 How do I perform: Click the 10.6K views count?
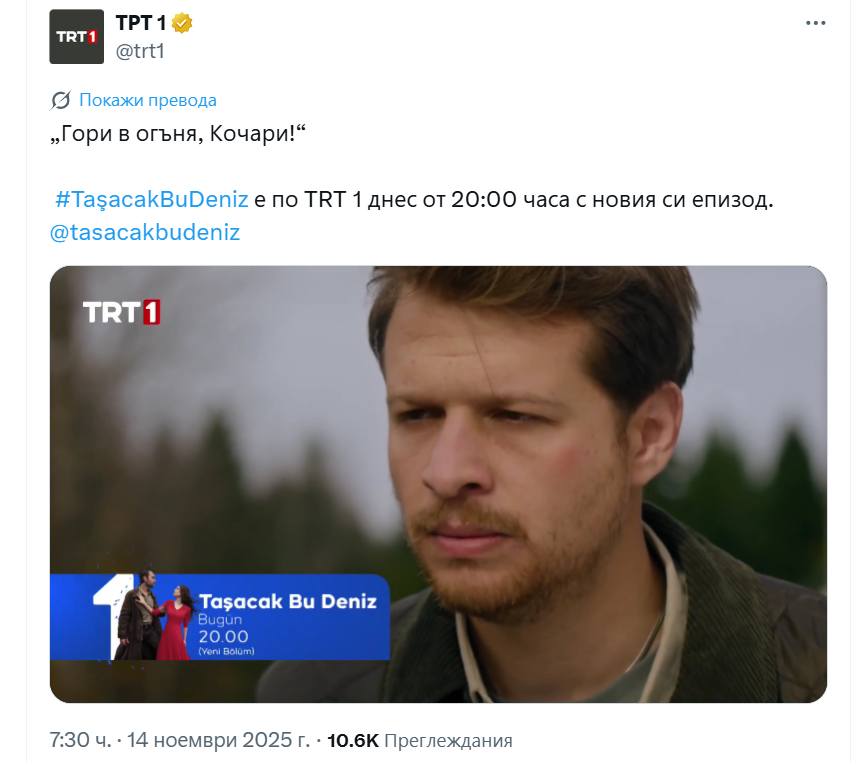coord(353,741)
